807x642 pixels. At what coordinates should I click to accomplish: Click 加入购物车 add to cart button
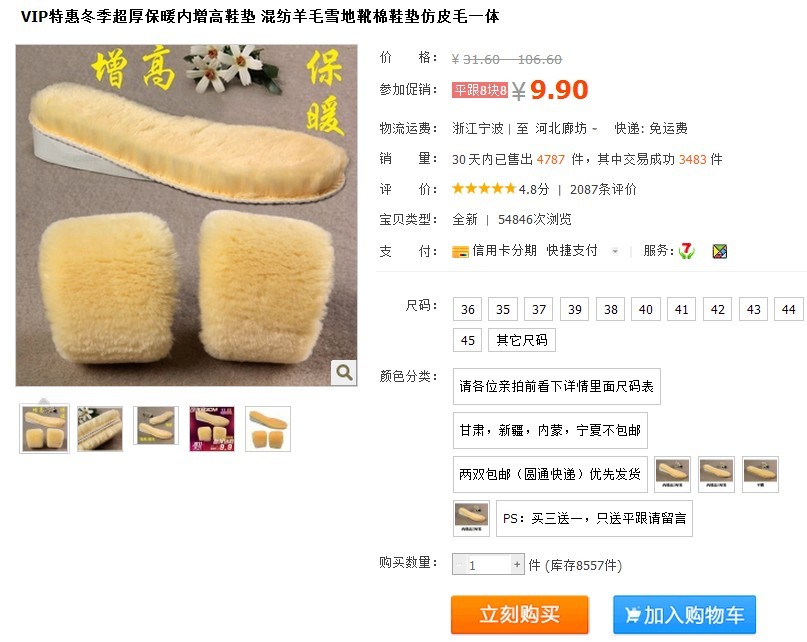pos(685,615)
